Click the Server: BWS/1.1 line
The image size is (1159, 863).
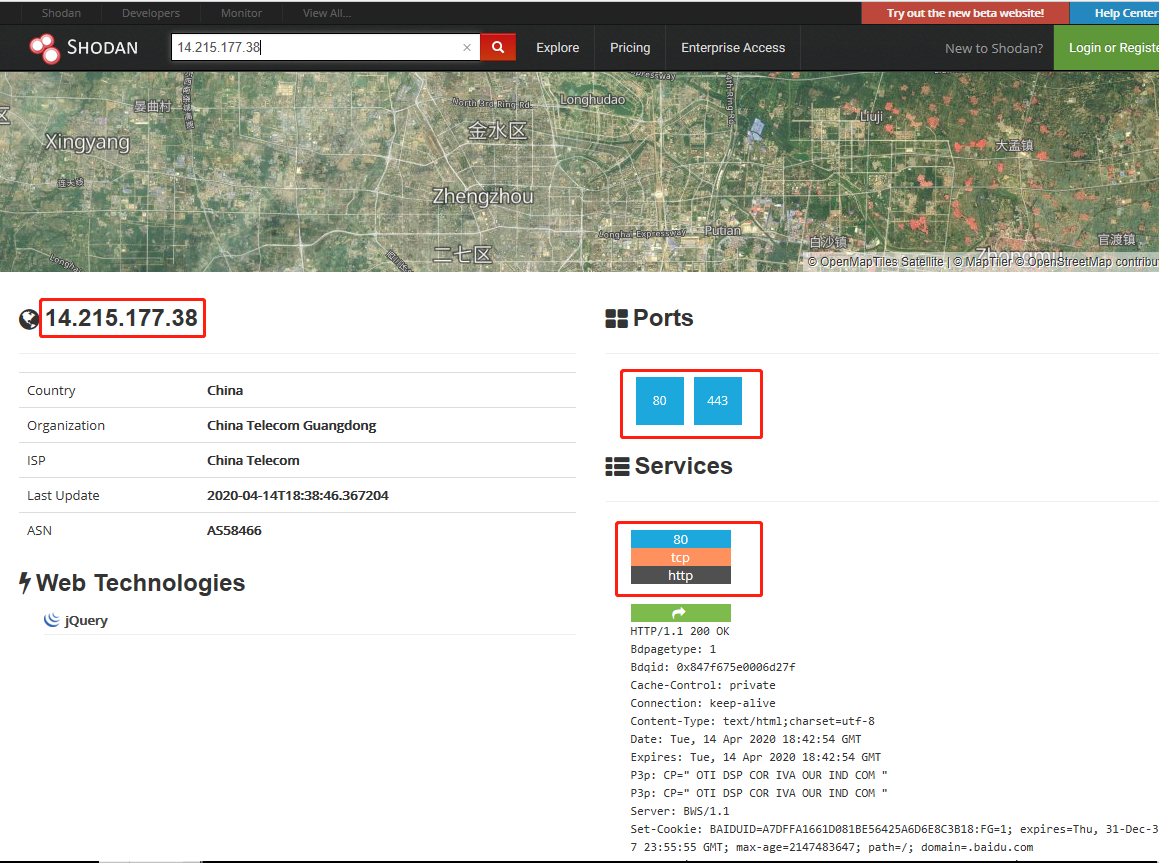click(x=679, y=811)
